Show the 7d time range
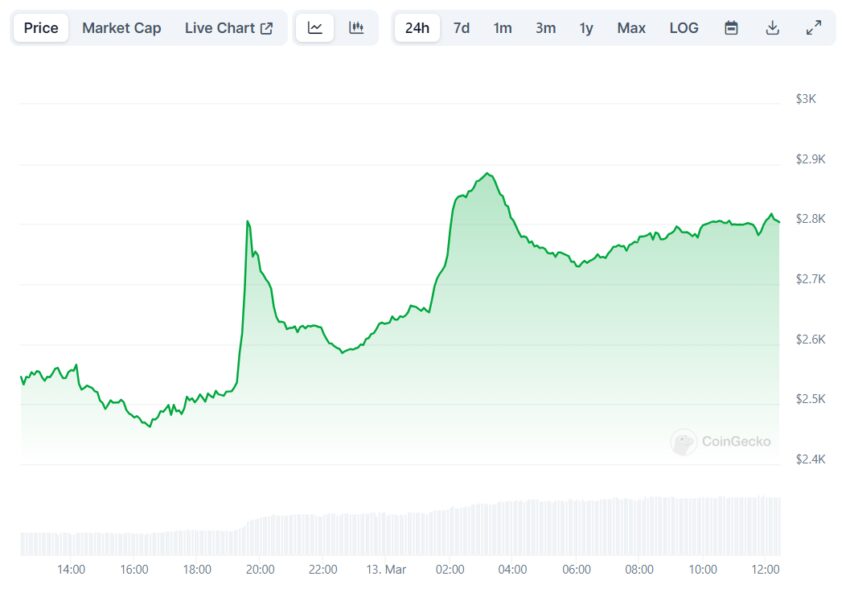Screen dimensions: 850x597 coord(461,28)
